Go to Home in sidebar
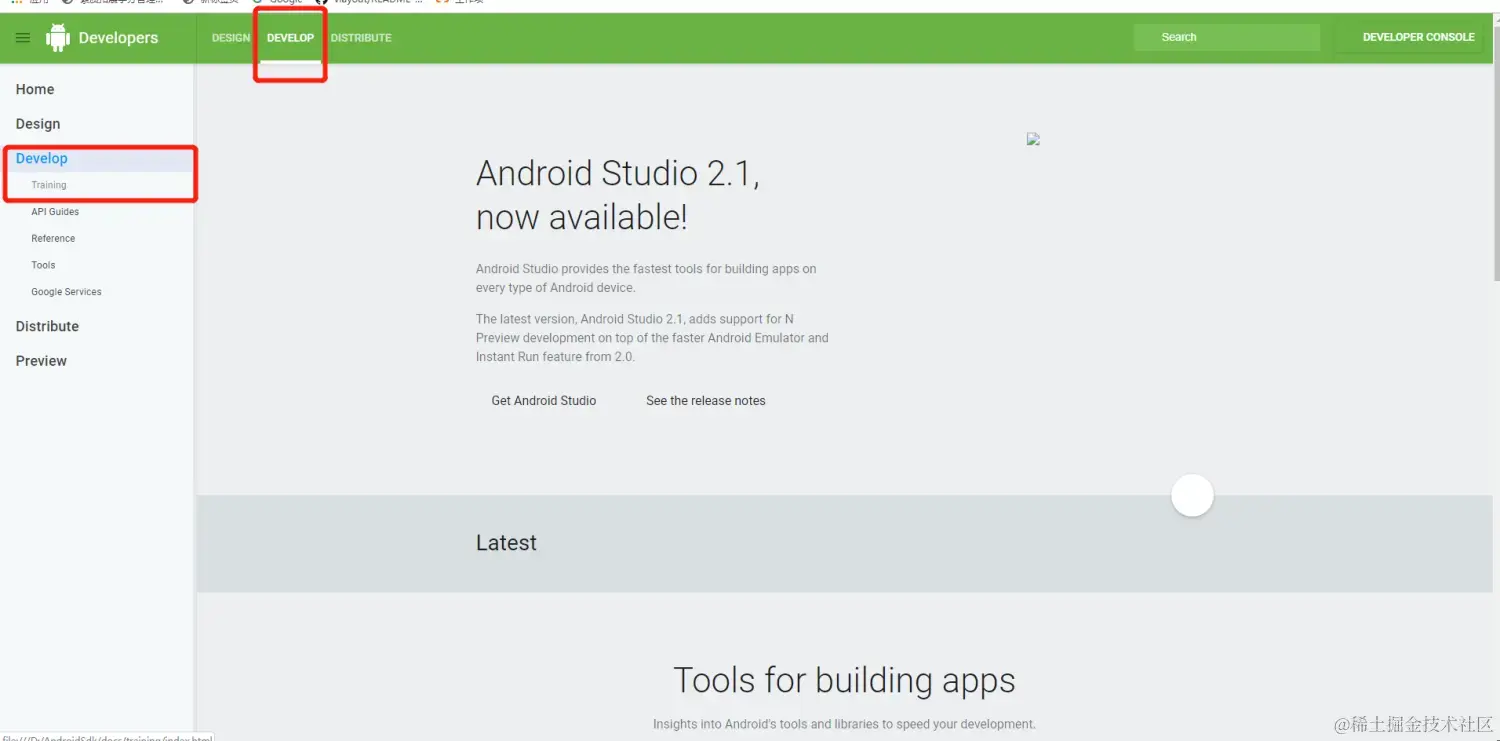 (35, 89)
